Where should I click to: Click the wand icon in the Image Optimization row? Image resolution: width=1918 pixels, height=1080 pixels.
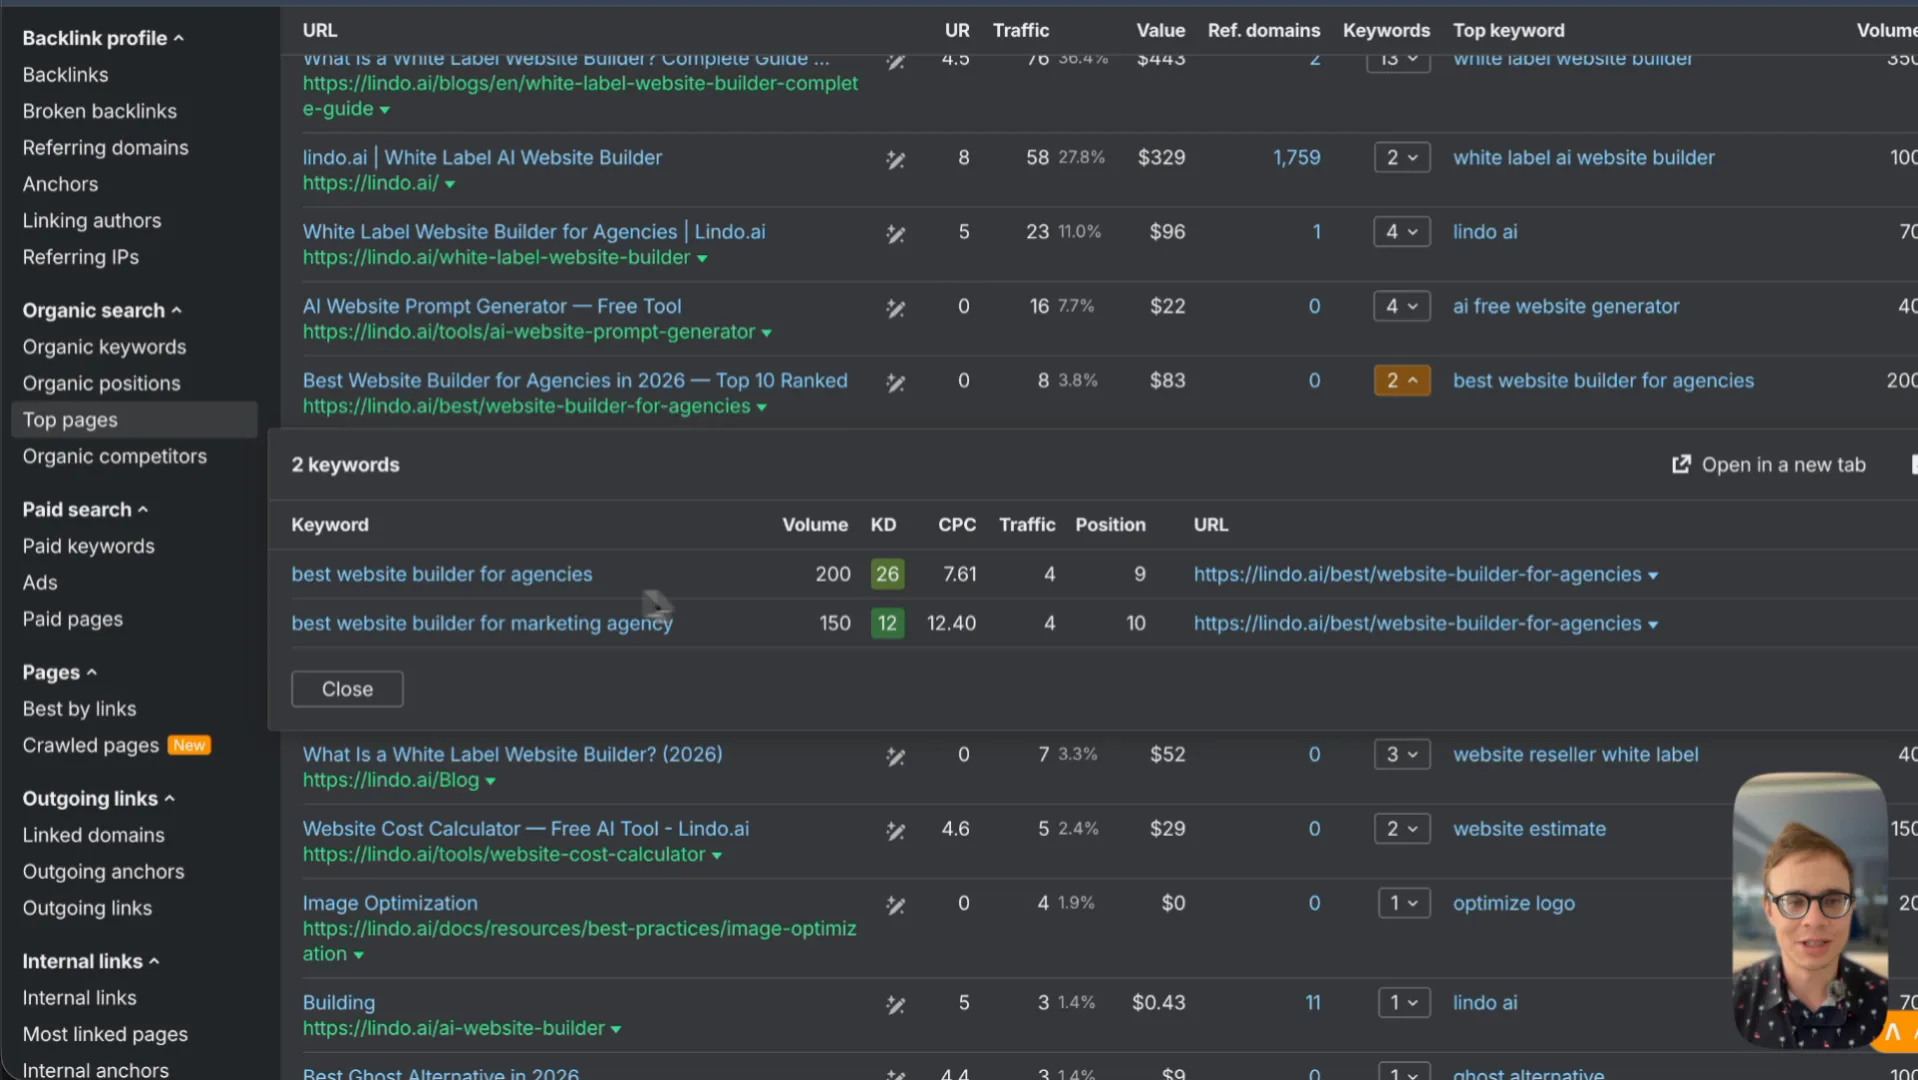[895, 906]
